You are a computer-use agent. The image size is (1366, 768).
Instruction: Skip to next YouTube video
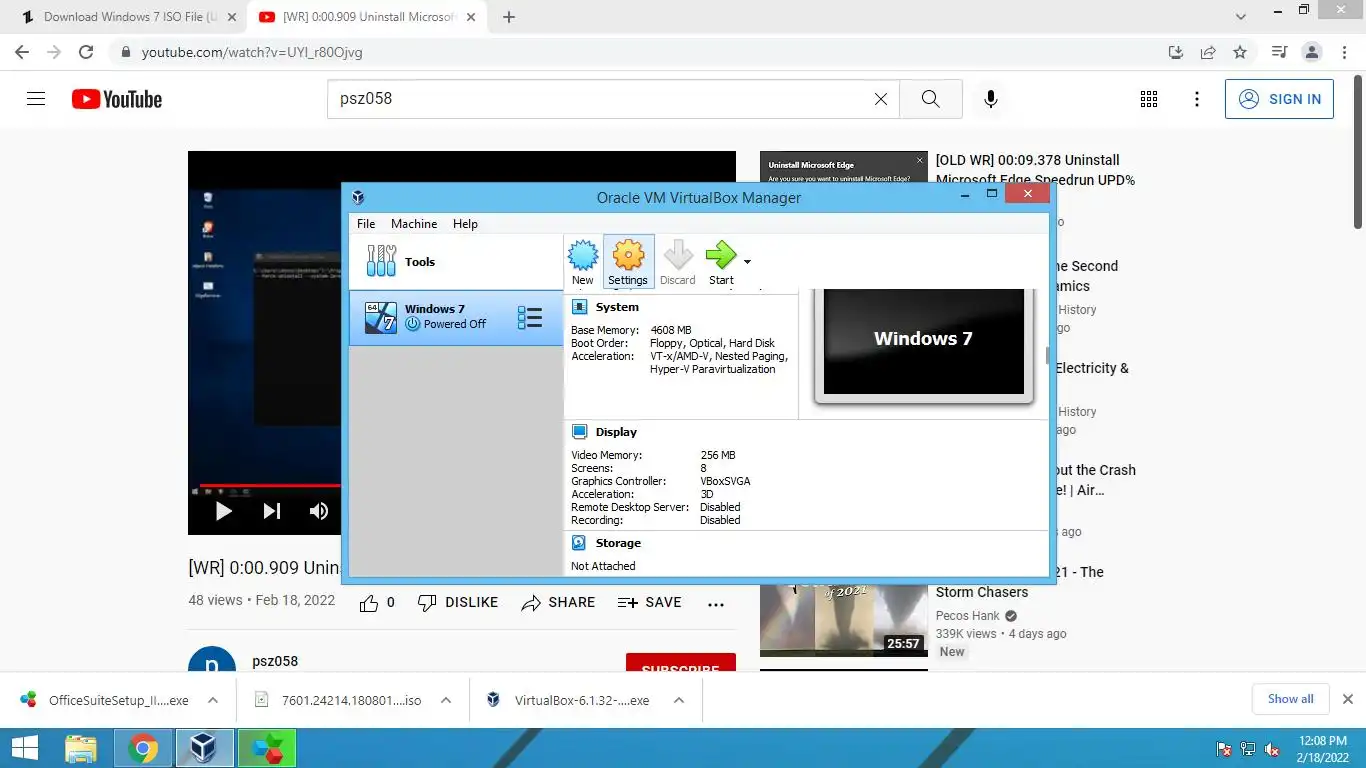point(272,511)
